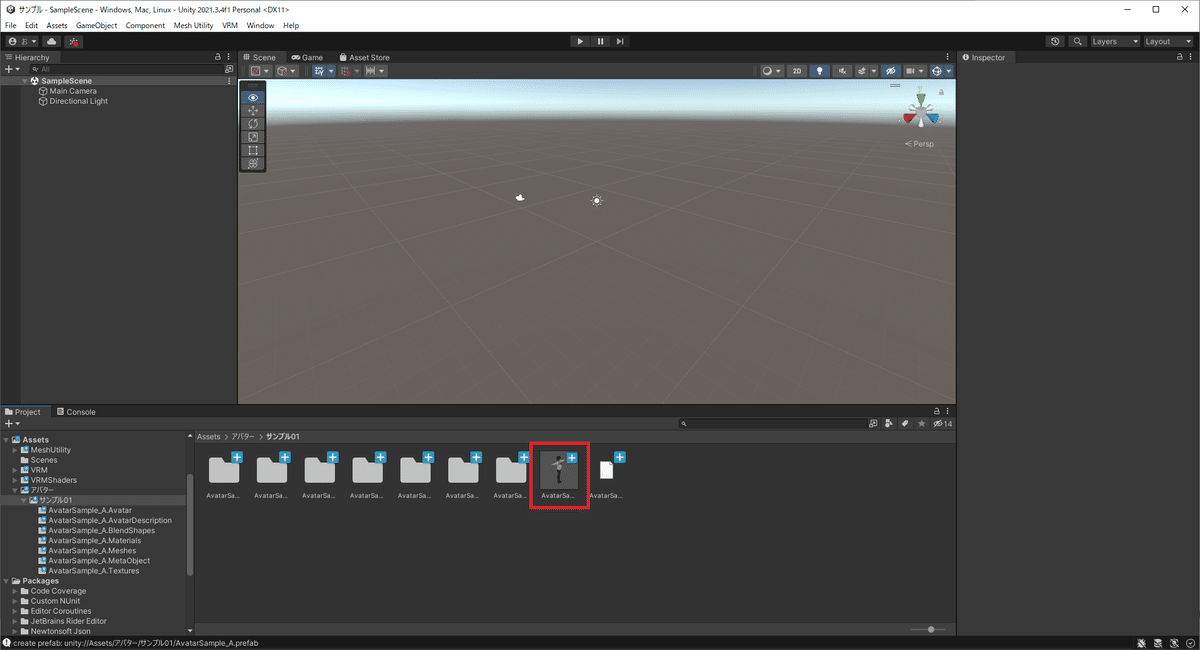Select the Rotate tool in the Scene overlay
The height and width of the screenshot is (650, 1200).
click(x=252, y=123)
